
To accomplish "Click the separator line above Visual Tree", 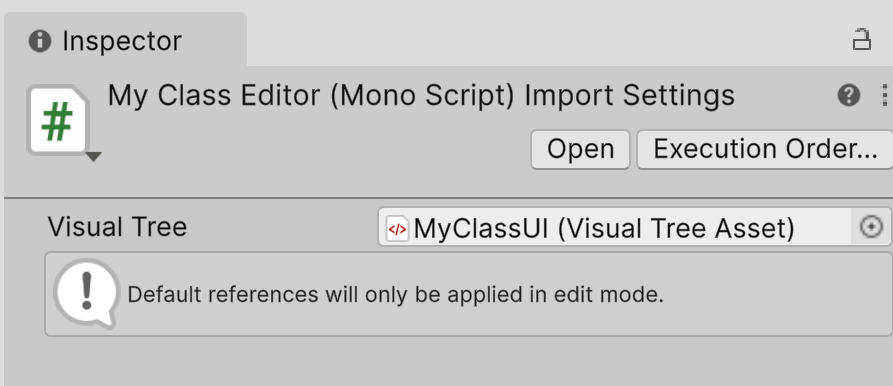I will click(448, 198).
